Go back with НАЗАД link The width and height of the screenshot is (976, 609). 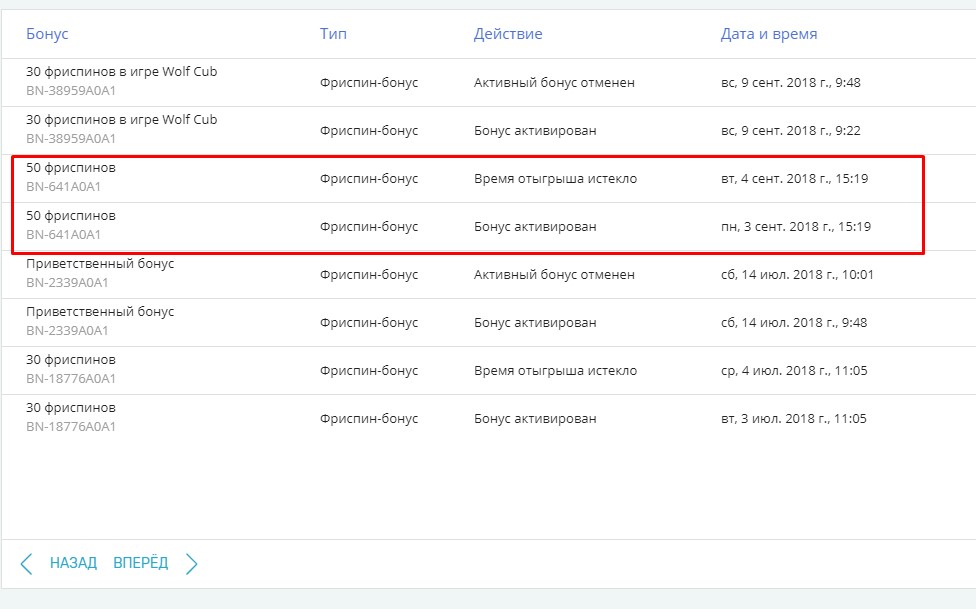click(73, 563)
